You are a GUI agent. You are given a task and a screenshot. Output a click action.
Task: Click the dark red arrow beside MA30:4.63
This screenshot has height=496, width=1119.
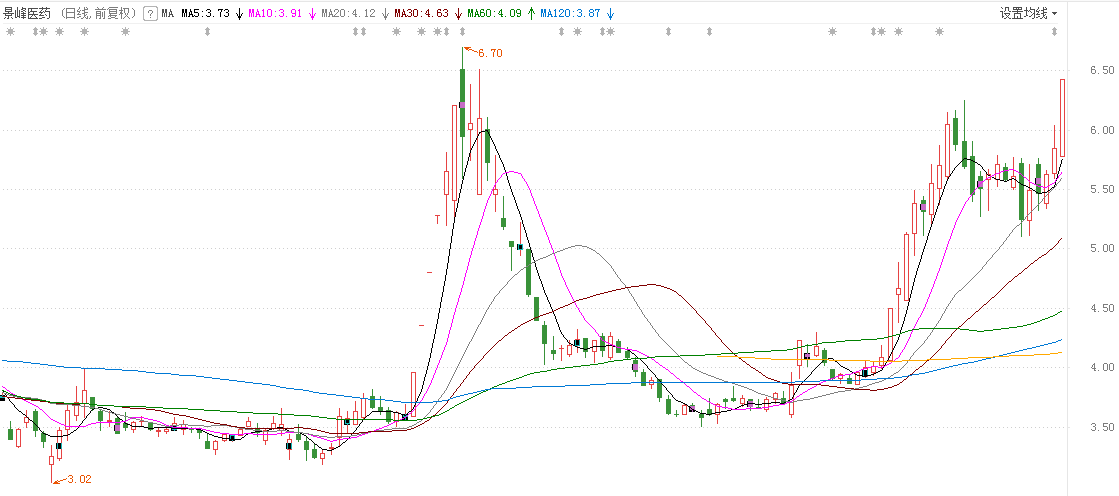click(x=458, y=14)
